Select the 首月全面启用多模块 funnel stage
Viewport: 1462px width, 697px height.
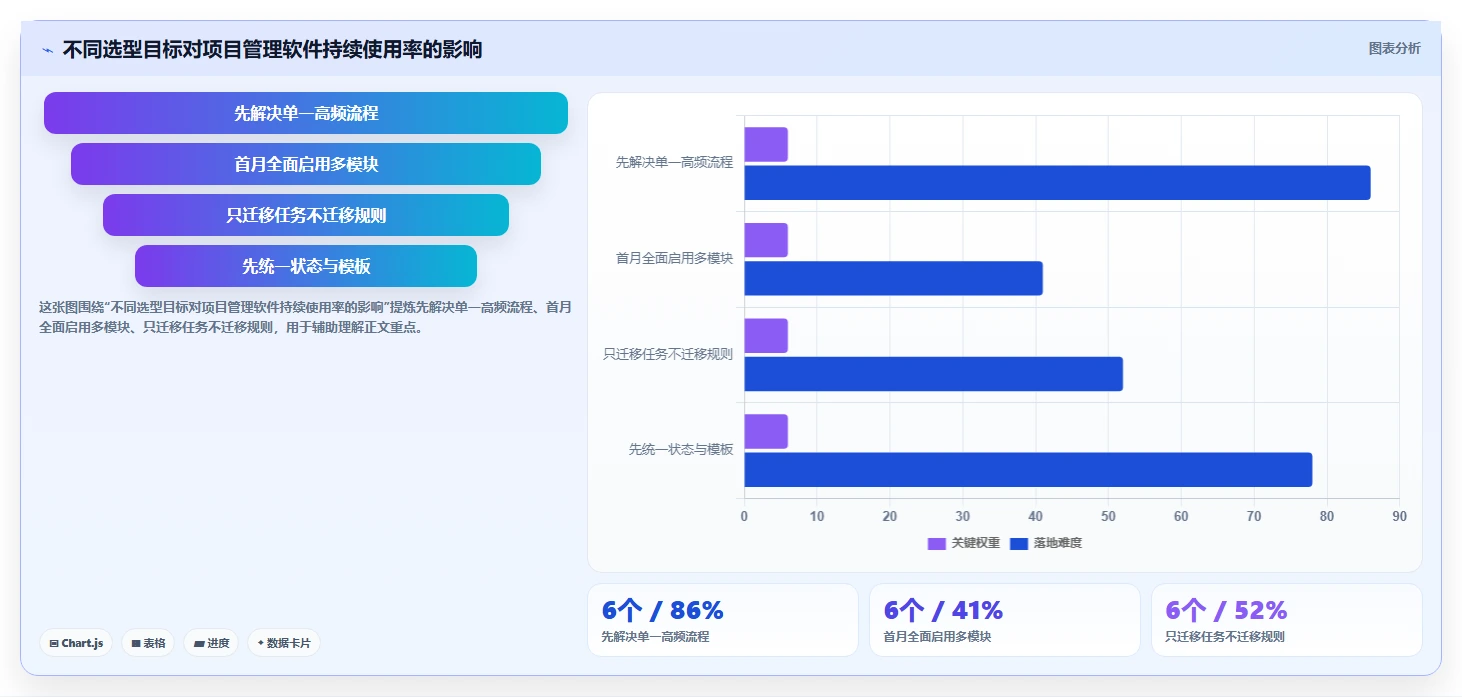click(x=306, y=164)
